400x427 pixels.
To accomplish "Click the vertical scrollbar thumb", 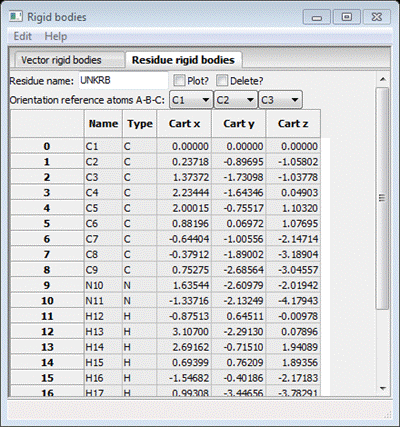I will coord(382,198).
